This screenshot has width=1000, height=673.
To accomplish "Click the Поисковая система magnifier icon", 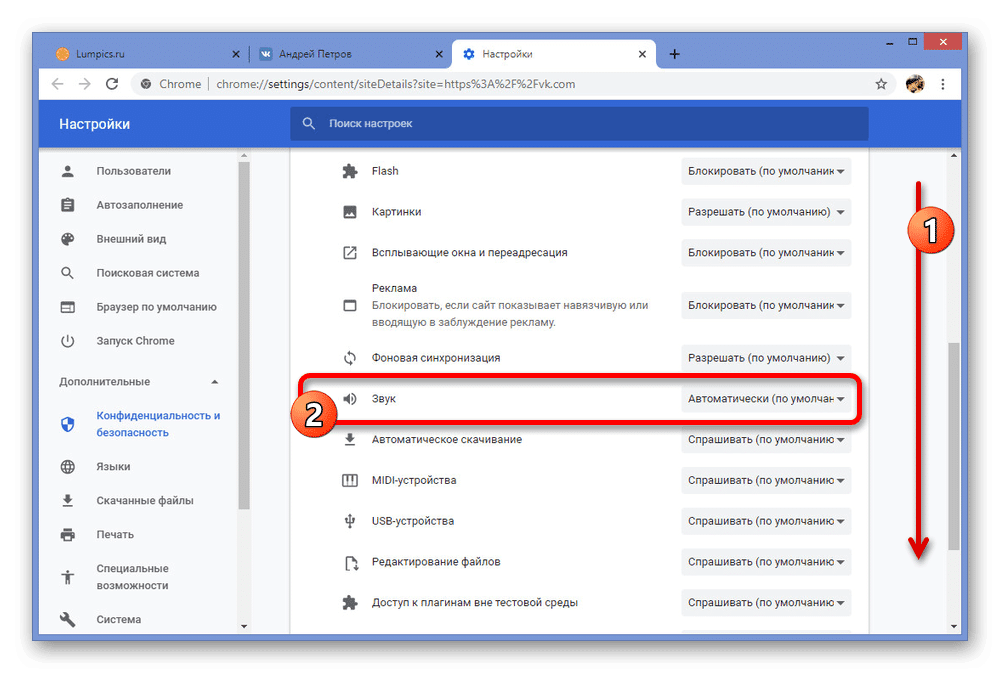I will point(68,273).
